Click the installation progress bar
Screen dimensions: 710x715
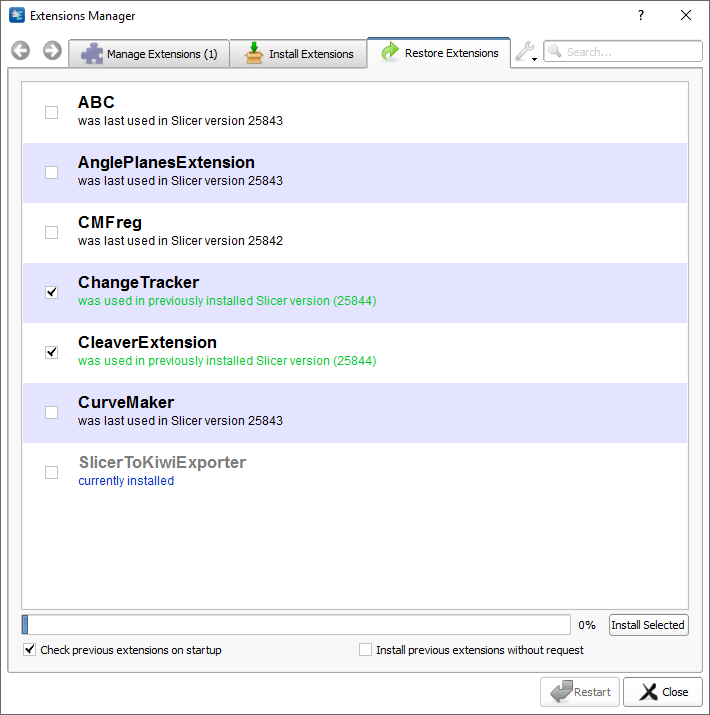296,625
